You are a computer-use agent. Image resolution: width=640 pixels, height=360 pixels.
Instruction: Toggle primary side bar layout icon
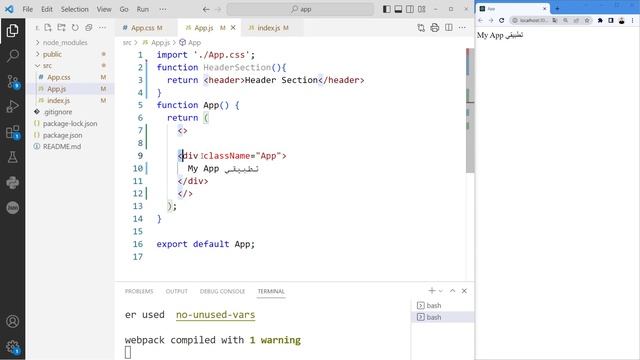[387, 9]
